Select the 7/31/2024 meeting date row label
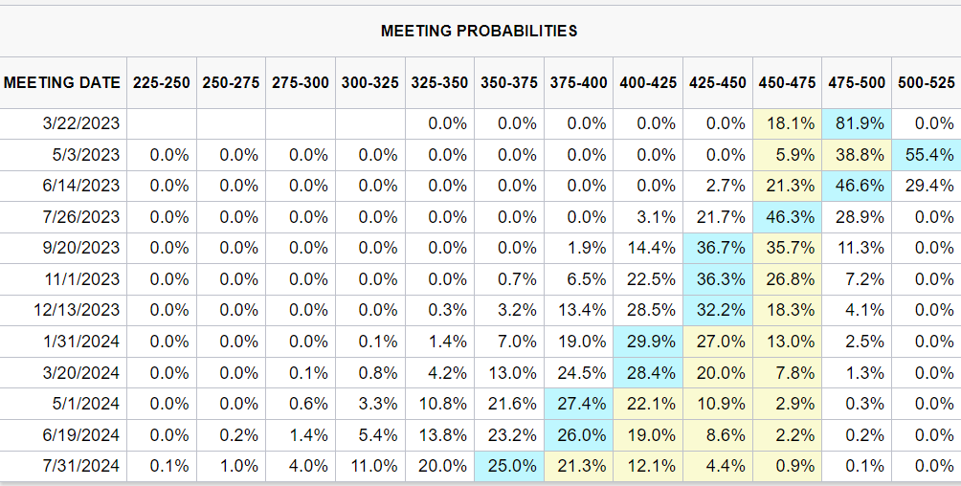The height and width of the screenshot is (486, 961). pyautogui.click(x=80, y=466)
